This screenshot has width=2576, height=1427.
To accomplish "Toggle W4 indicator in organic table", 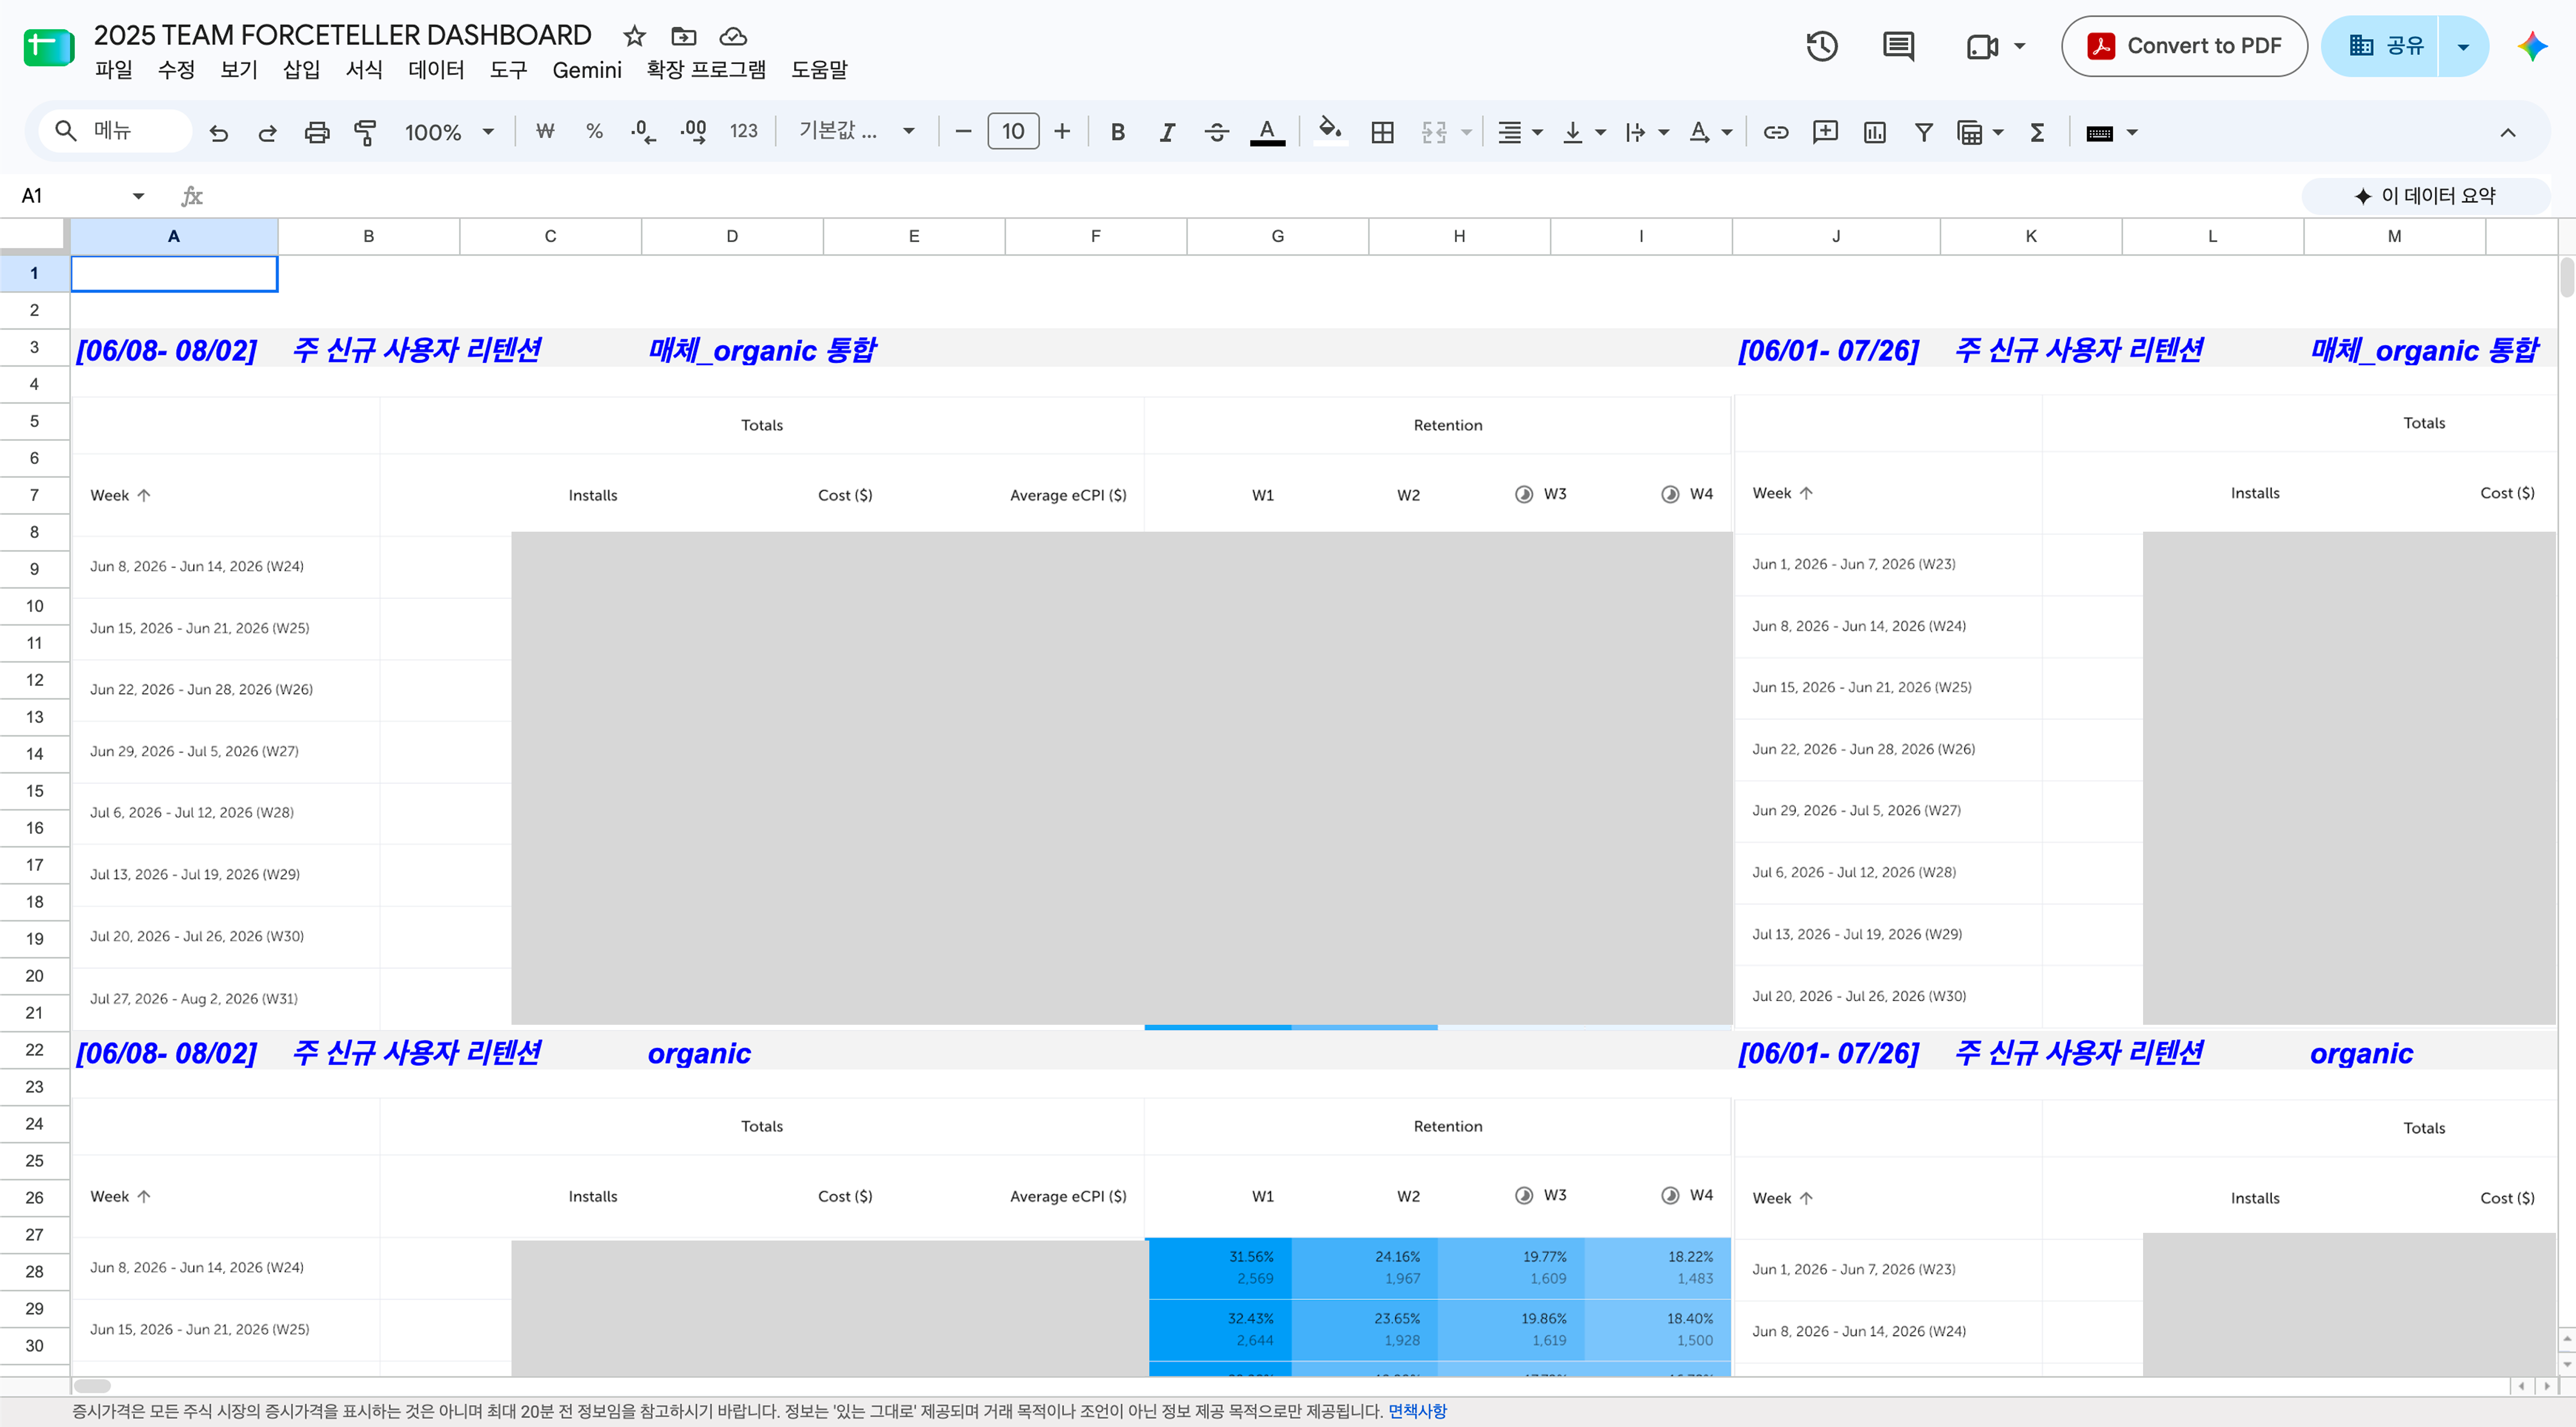I will pos(1670,1195).
